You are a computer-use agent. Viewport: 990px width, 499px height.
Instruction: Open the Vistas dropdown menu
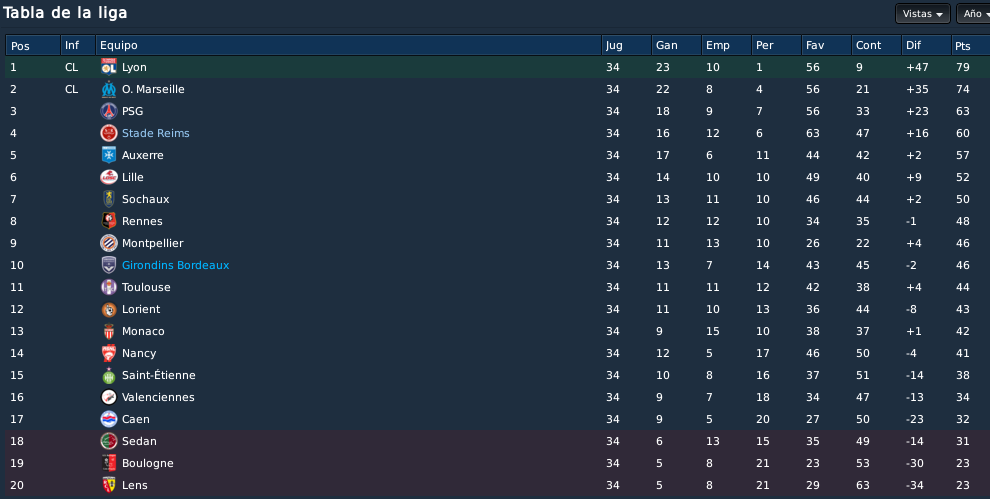point(922,14)
